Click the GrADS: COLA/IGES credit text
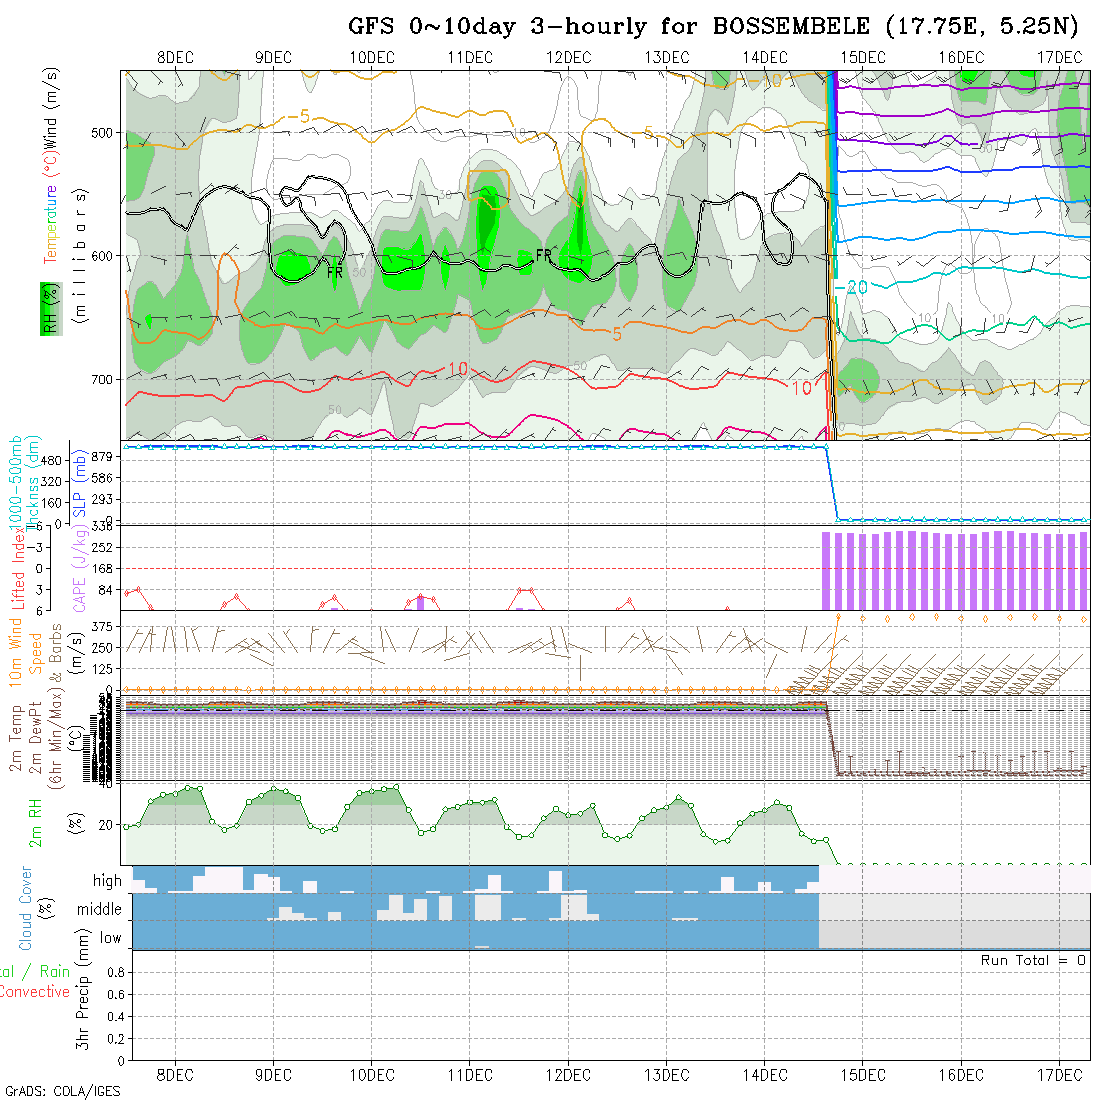Screen dimensions: 1100x1100 (x=62, y=1091)
